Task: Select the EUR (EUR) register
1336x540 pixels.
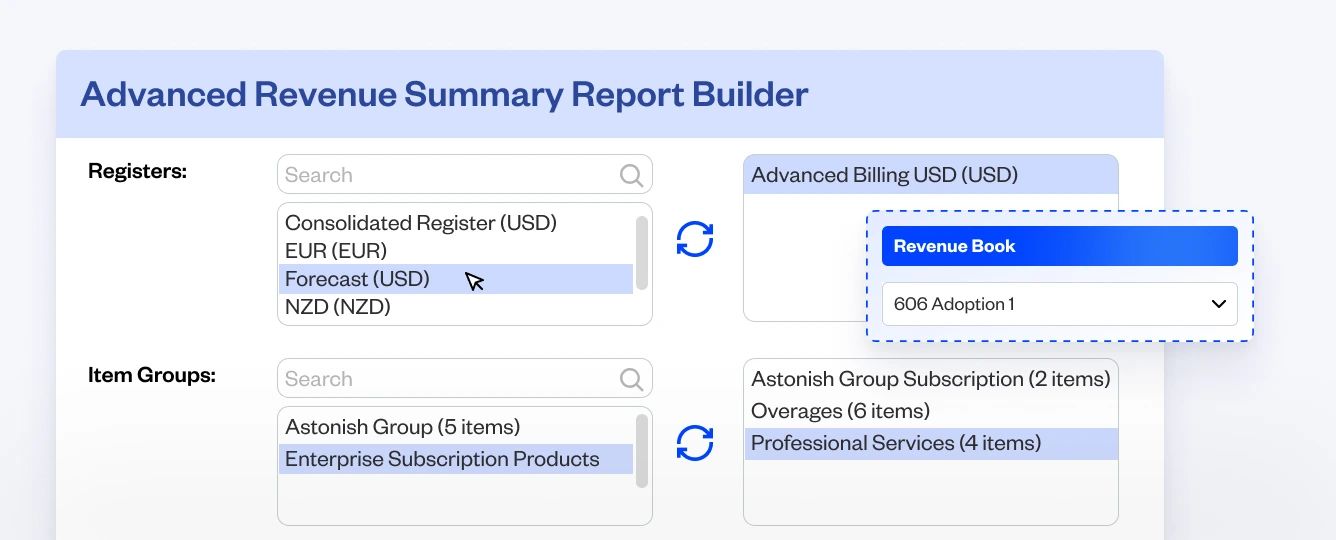Action: coord(336,251)
